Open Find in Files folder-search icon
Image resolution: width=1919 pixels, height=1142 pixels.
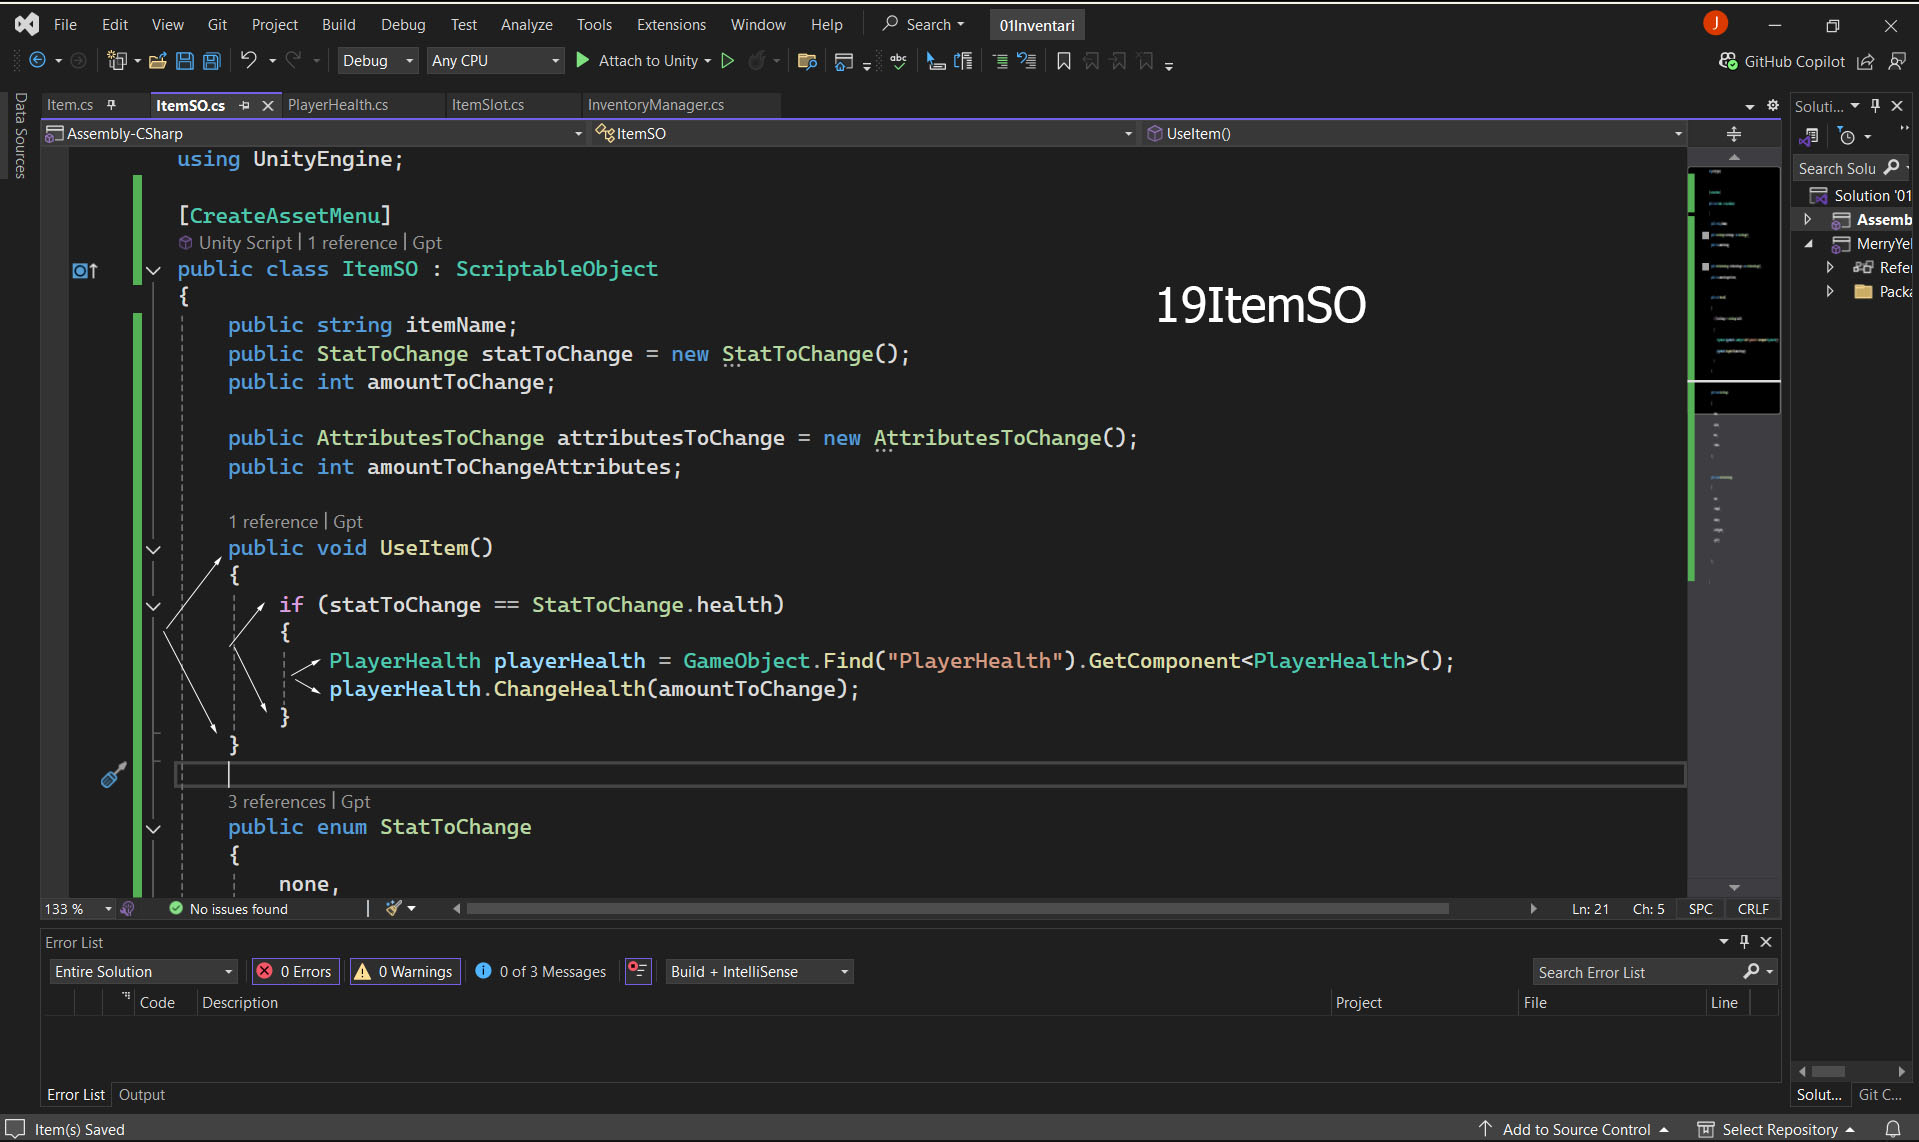[x=807, y=61]
